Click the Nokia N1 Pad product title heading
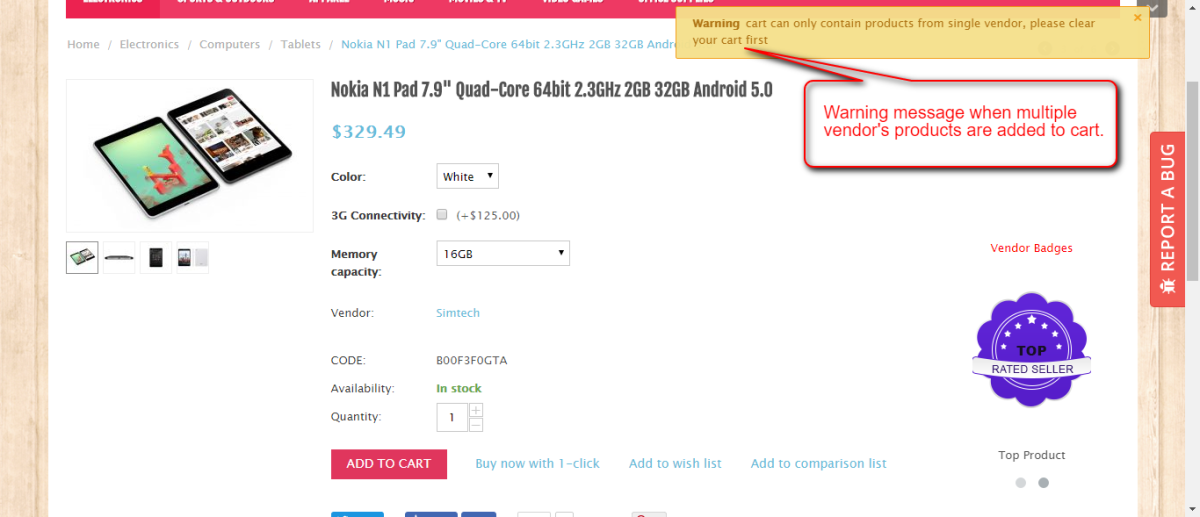1200x517 pixels. coord(552,90)
